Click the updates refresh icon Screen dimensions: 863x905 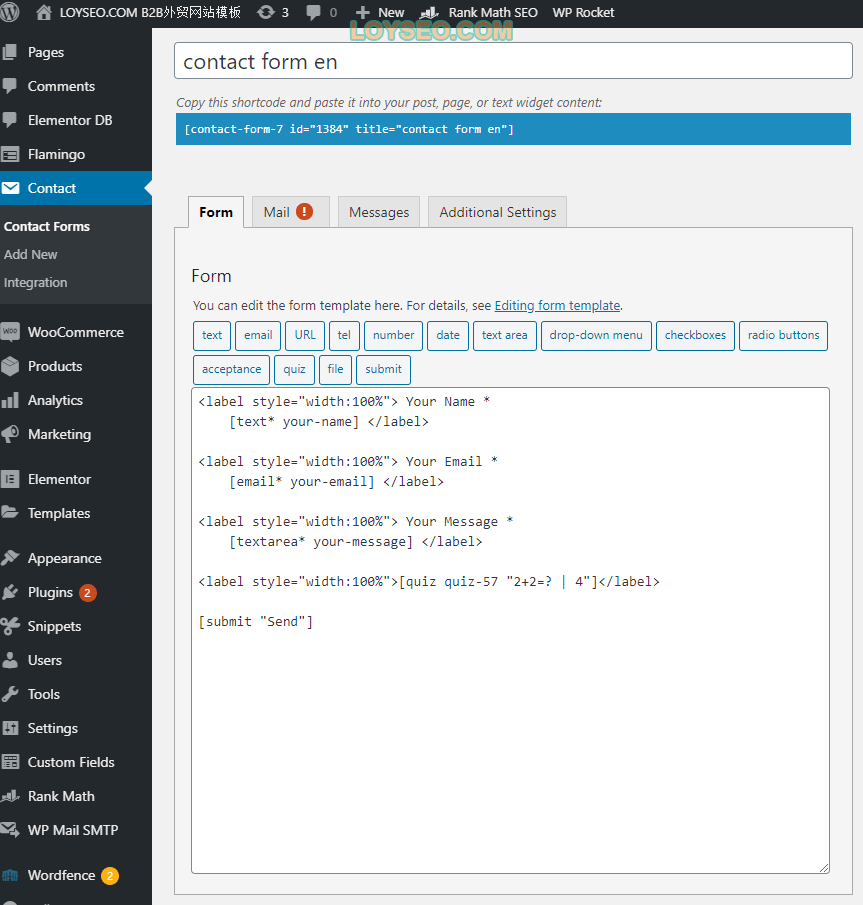(266, 12)
